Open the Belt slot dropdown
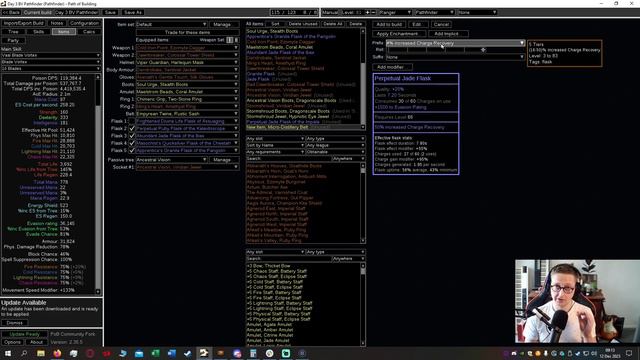This screenshot has height=360, width=640. pyautogui.click(x=187, y=114)
